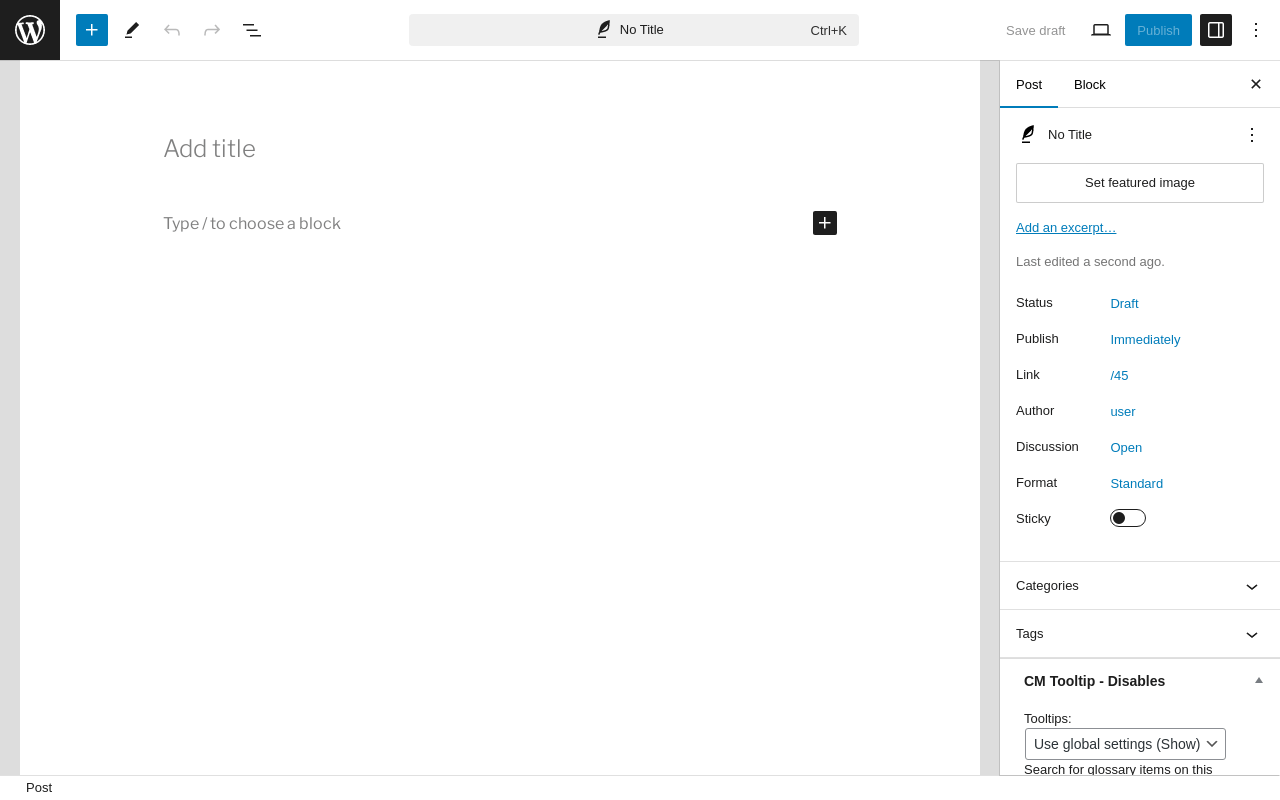Change the author user
Viewport: 1280px width, 800px height.
tap(1123, 411)
